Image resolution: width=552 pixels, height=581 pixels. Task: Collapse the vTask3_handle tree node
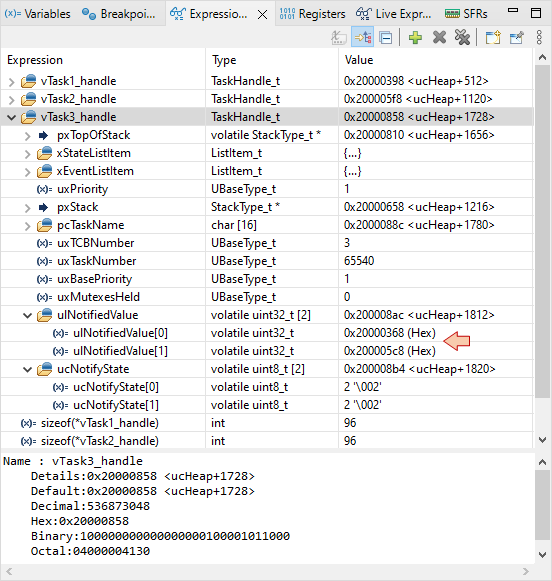(x=11, y=117)
